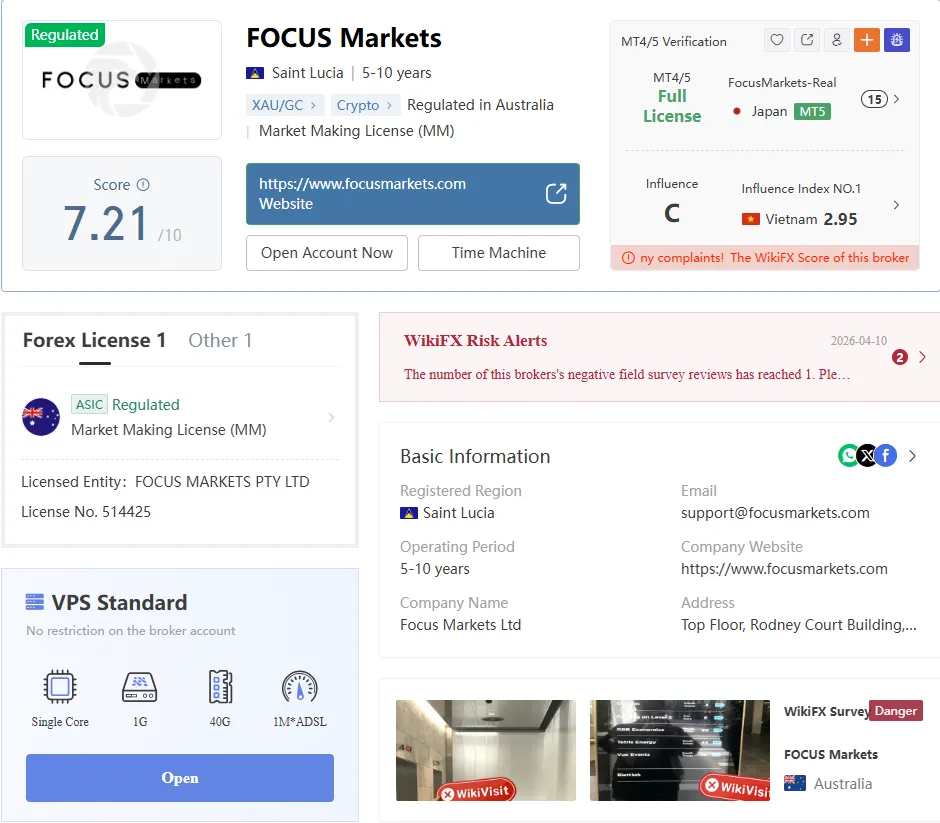Screen dimensions: 940x823
Task: Click external link icon on website banner
Action: pos(556,194)
